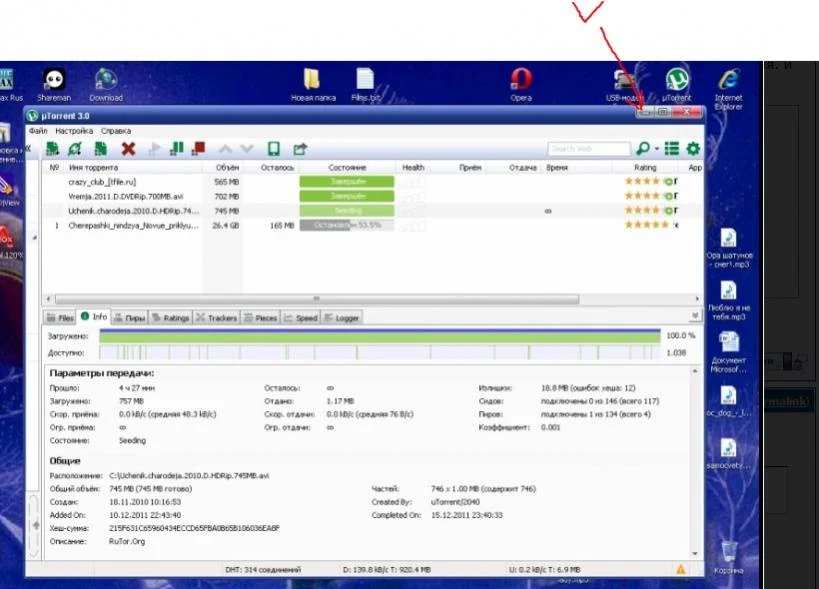This screenshot has height=589, width=819.
Task: Open the Файл menu
Action: [x=38, y=131]
